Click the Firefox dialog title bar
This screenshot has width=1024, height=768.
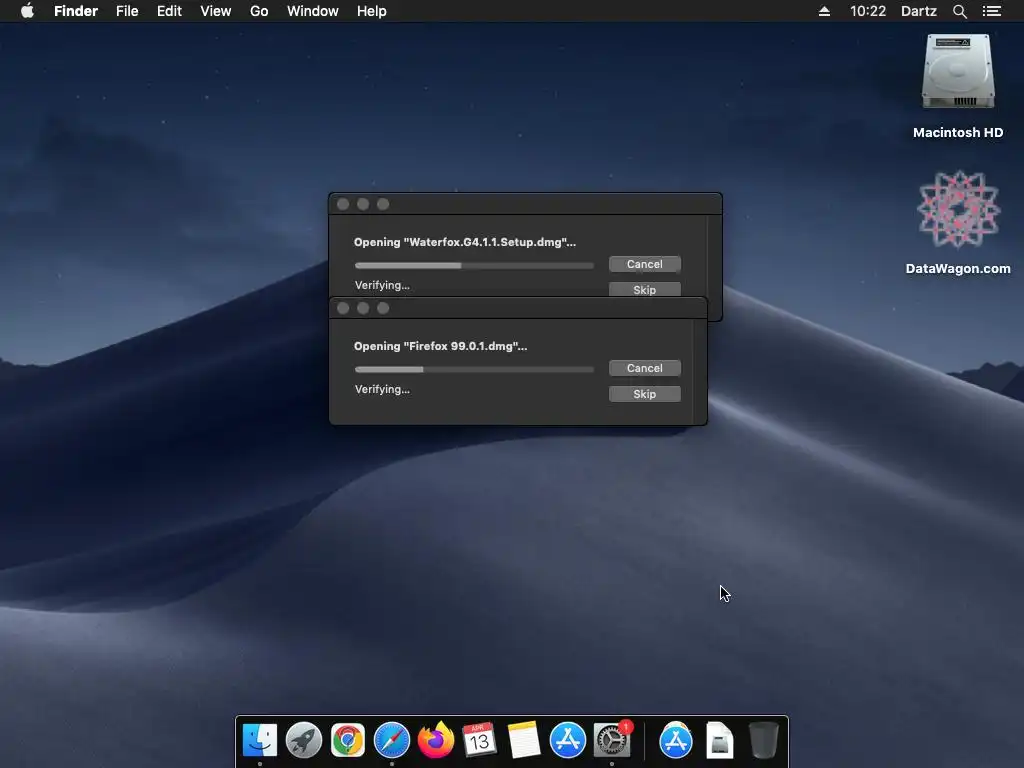(518, 308)
